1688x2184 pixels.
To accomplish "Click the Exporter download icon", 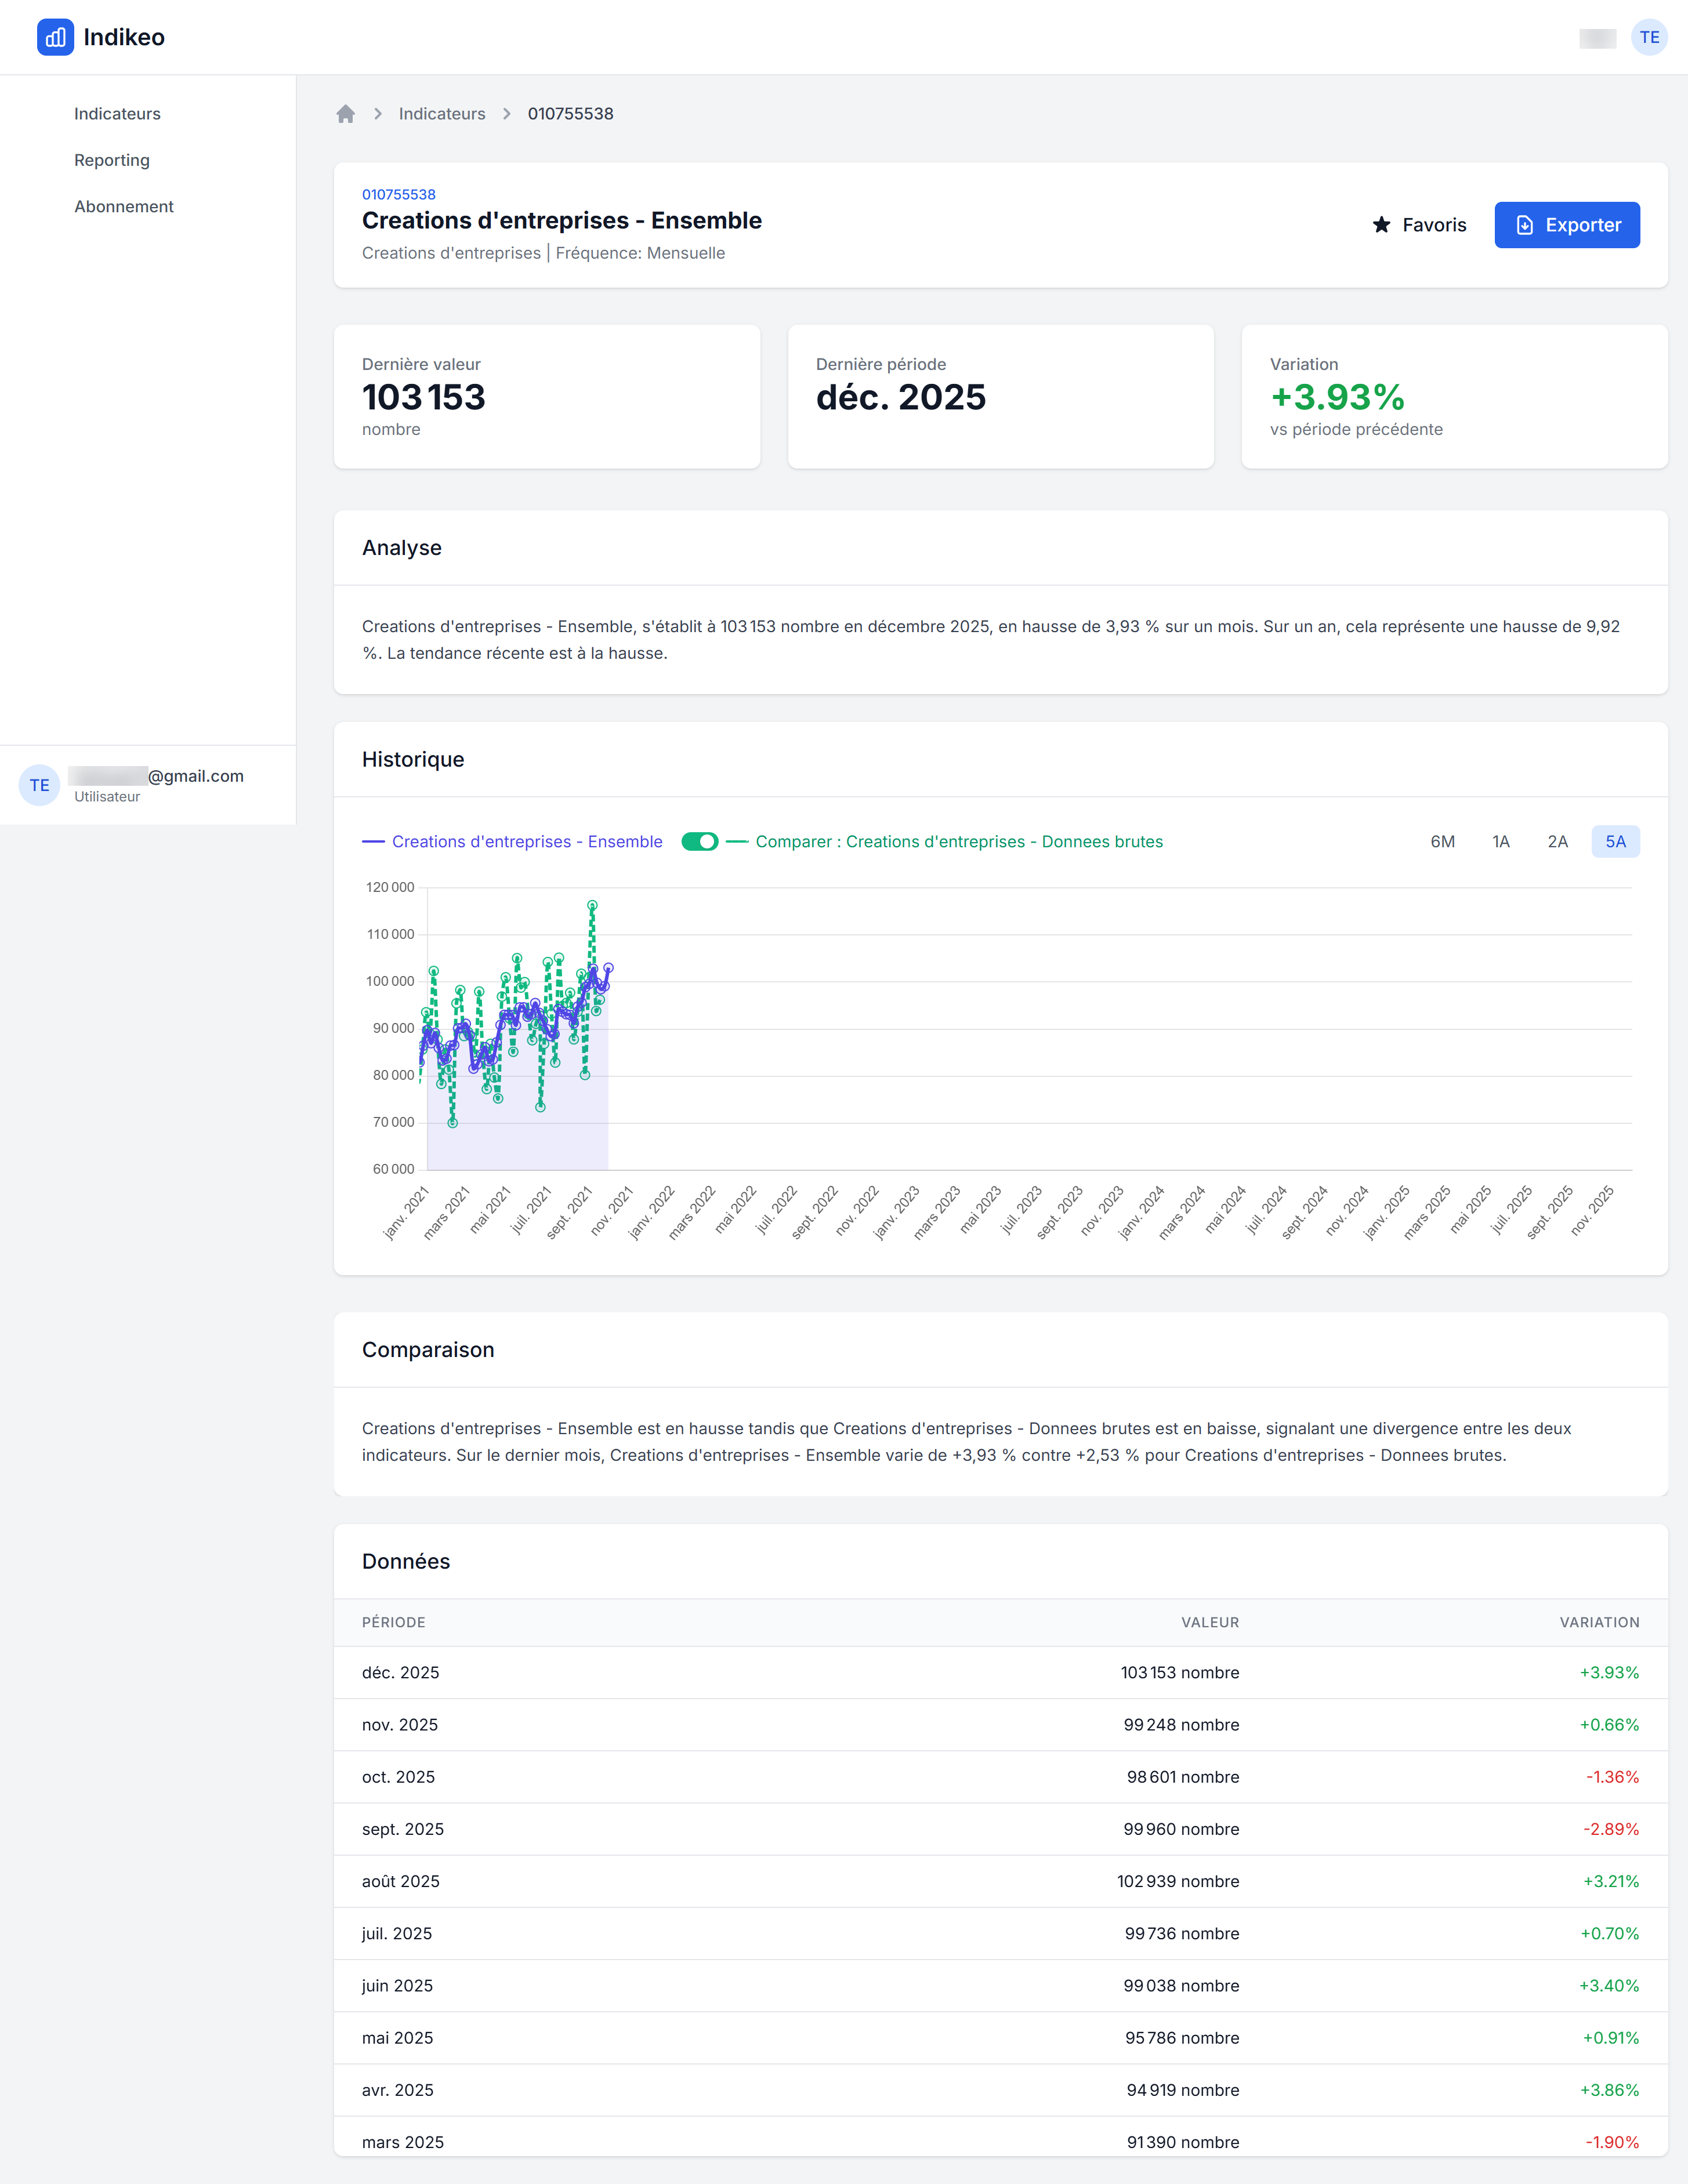I will point(1524,225).
